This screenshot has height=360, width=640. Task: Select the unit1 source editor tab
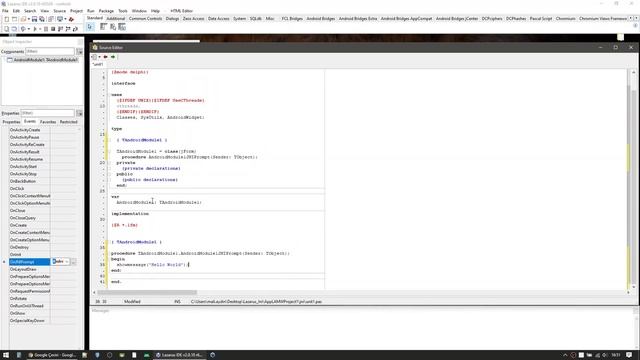(x=98, y=64)
